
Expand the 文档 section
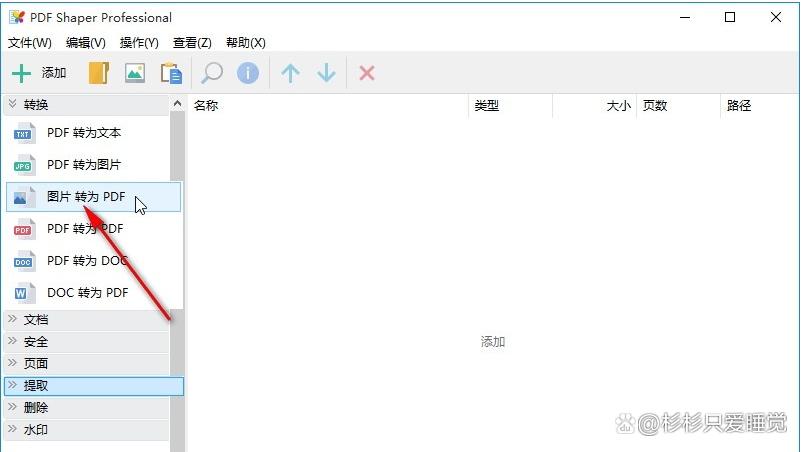click(x=87, y=320)
